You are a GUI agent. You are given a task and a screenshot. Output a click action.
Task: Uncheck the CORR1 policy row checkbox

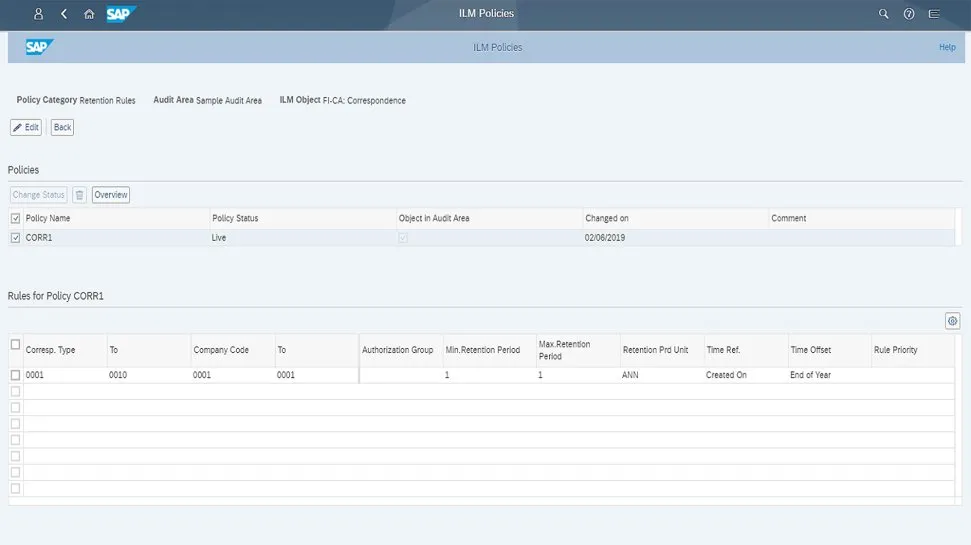15,238
